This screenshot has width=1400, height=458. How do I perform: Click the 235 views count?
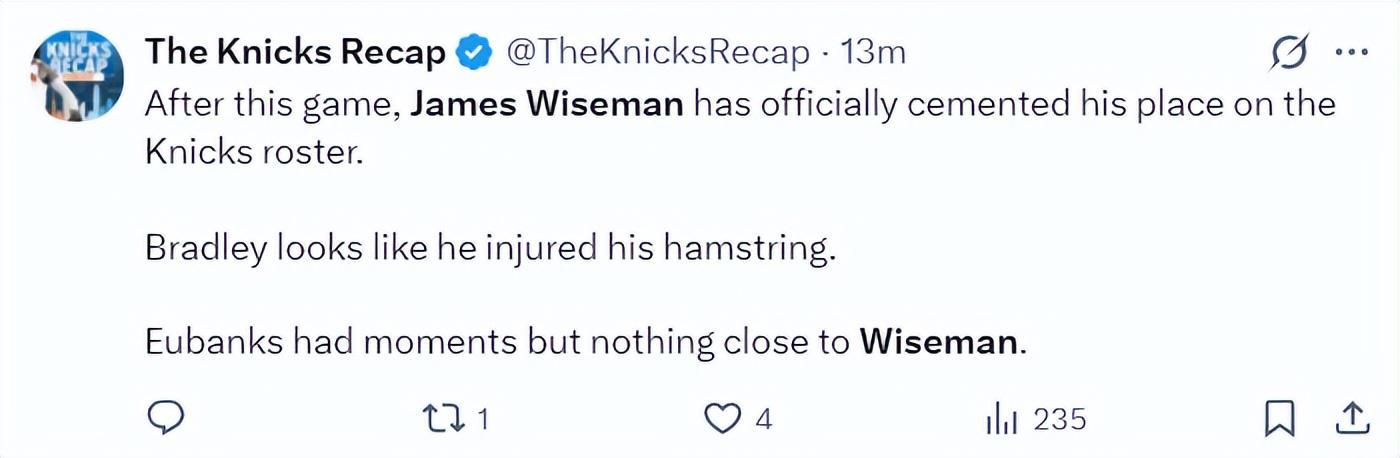point(1060,419)
